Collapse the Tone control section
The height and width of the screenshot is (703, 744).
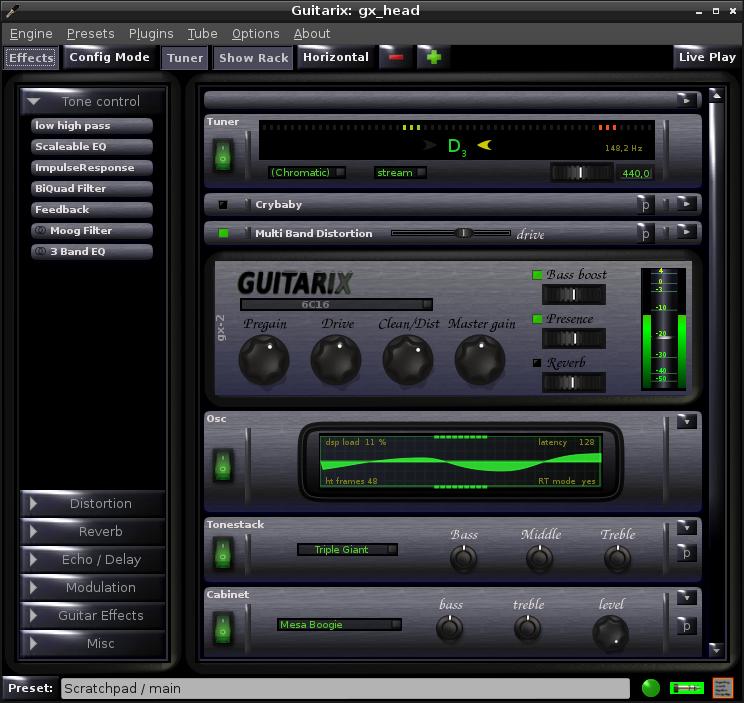(93, 102)
